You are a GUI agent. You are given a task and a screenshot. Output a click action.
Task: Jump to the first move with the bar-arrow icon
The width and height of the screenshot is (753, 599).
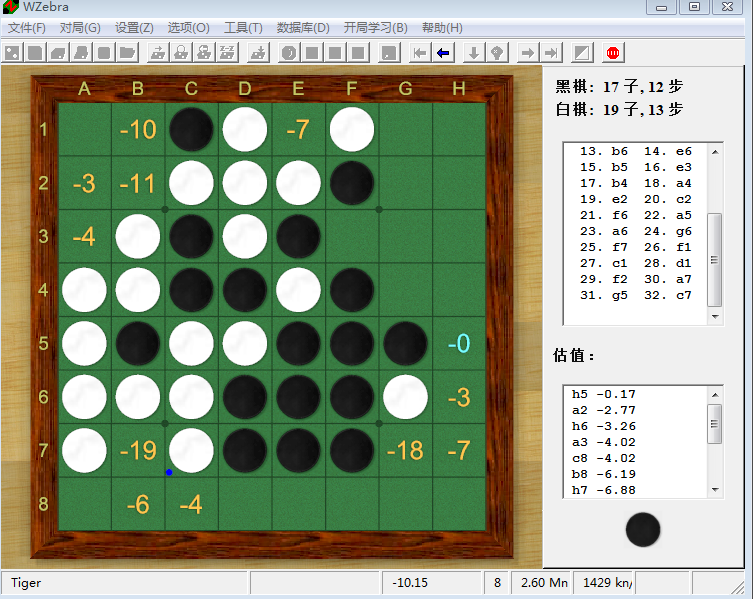420,52
